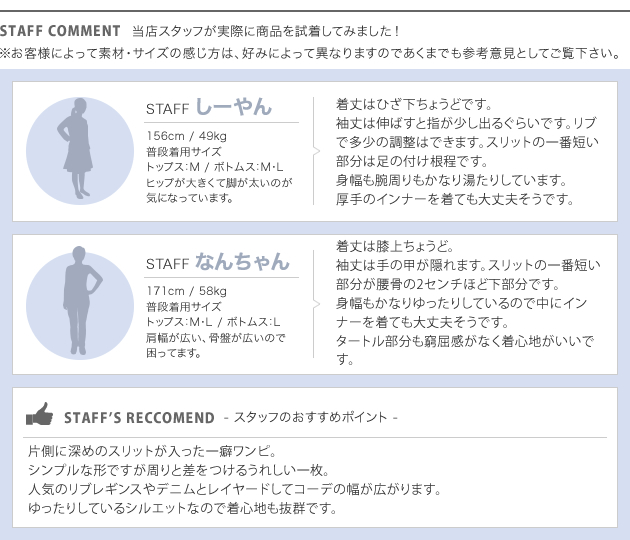Click the STAFF COMMENT heading
Image resolution: width=630 pixels, height=540 pixels.
(x=60, y=31)
